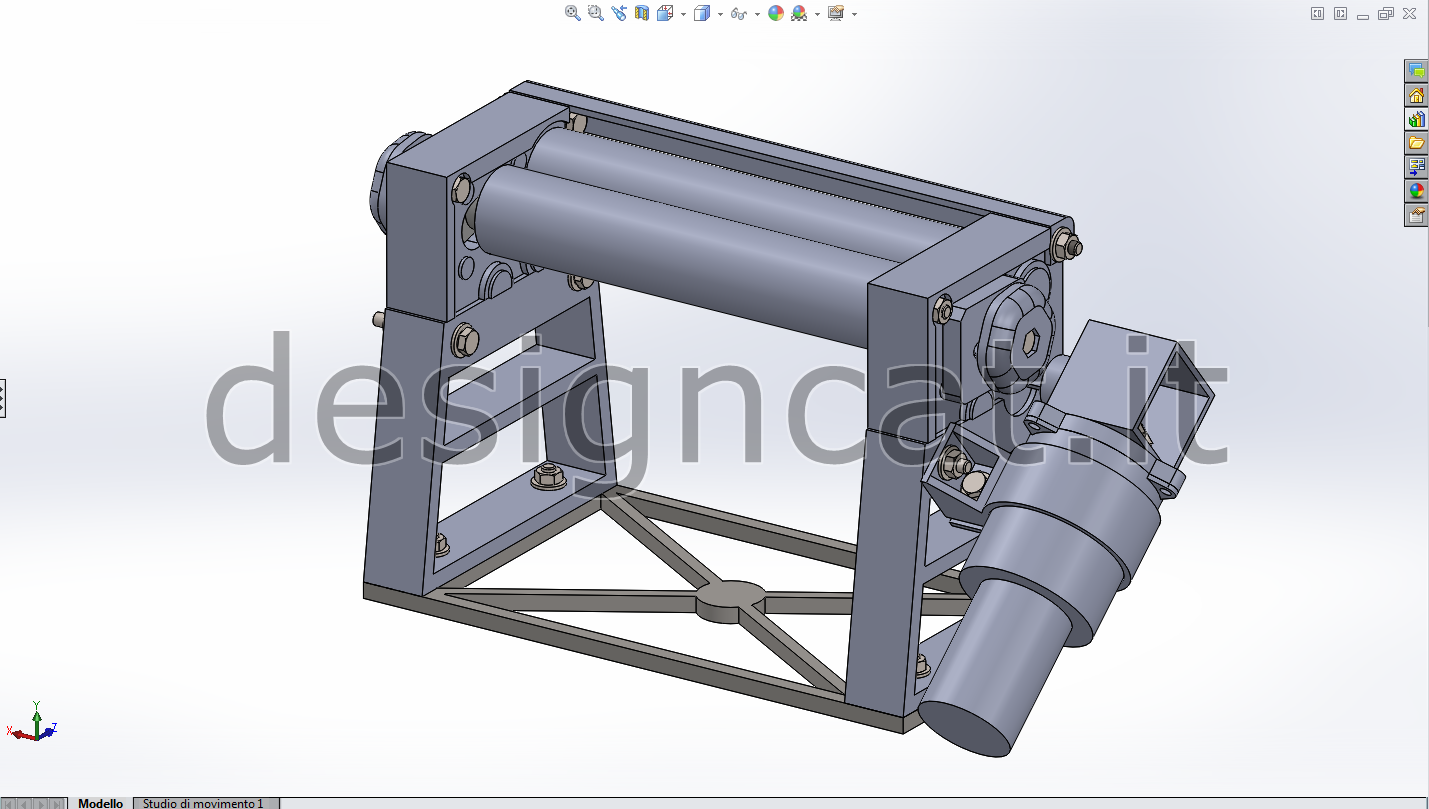1429x809 pixels.
Task: Click the Apply Scene icon
Action: 799,13
